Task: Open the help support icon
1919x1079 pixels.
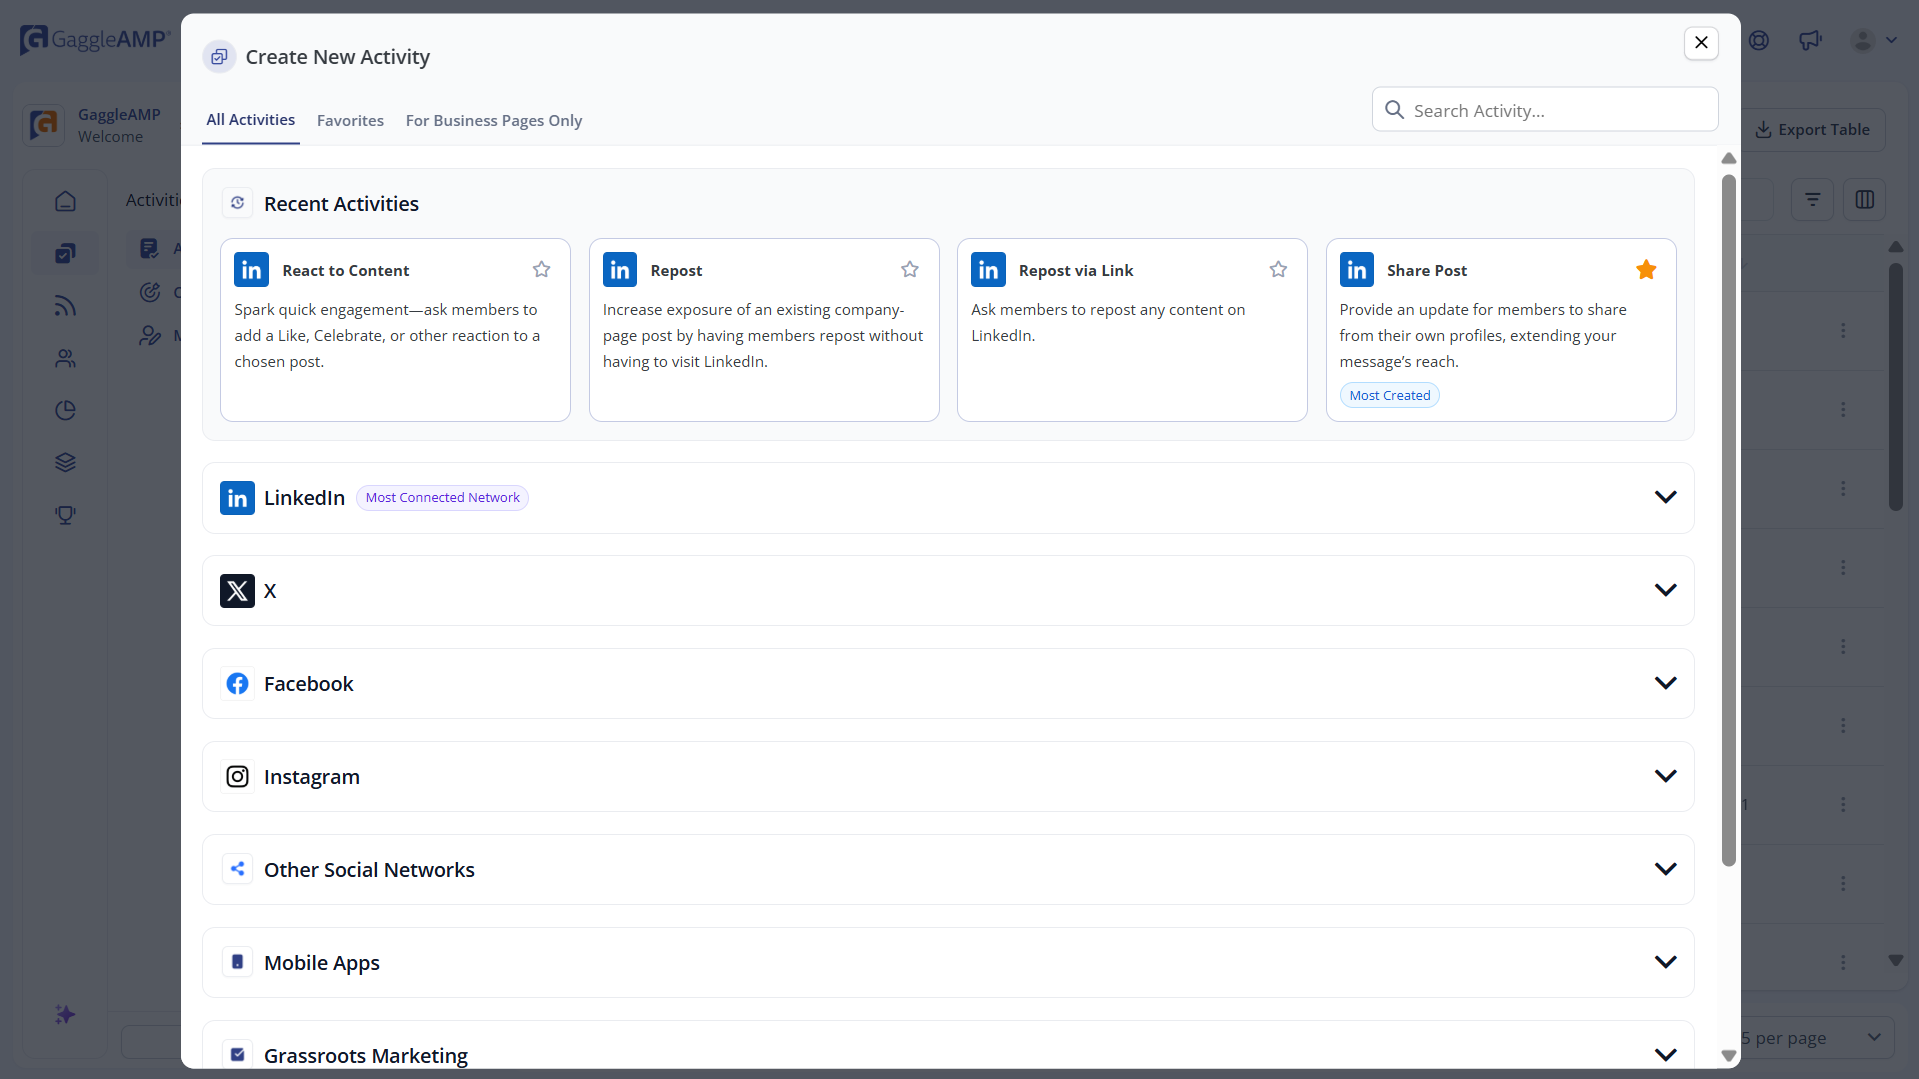Action: coord(1759,40)
